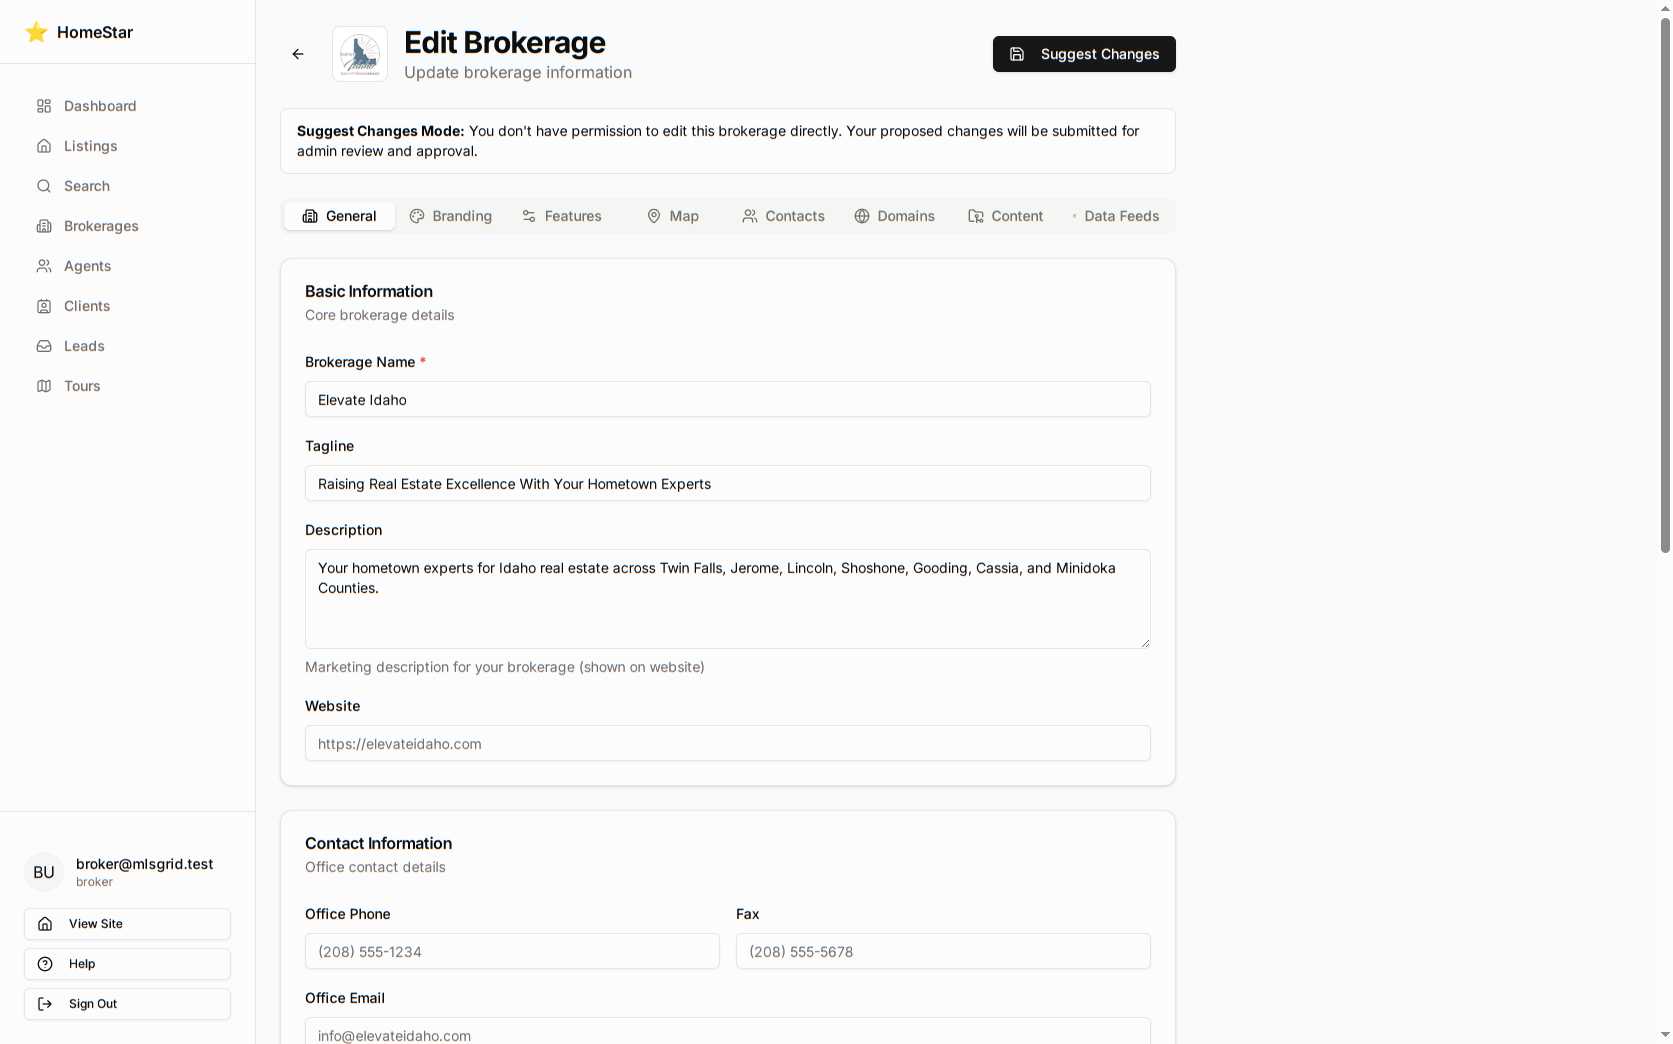Click the Search magnifier icon
1673x1044 pixels.
[x=44, y=186]
